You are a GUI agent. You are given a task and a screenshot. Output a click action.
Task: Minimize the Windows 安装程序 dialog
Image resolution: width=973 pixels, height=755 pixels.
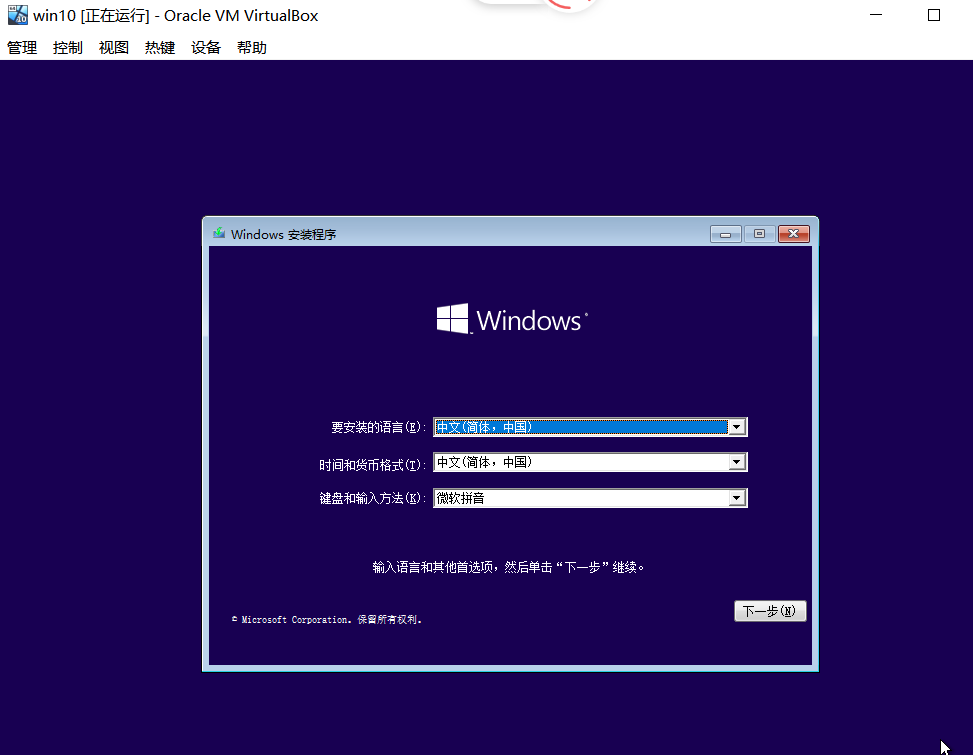726,234
